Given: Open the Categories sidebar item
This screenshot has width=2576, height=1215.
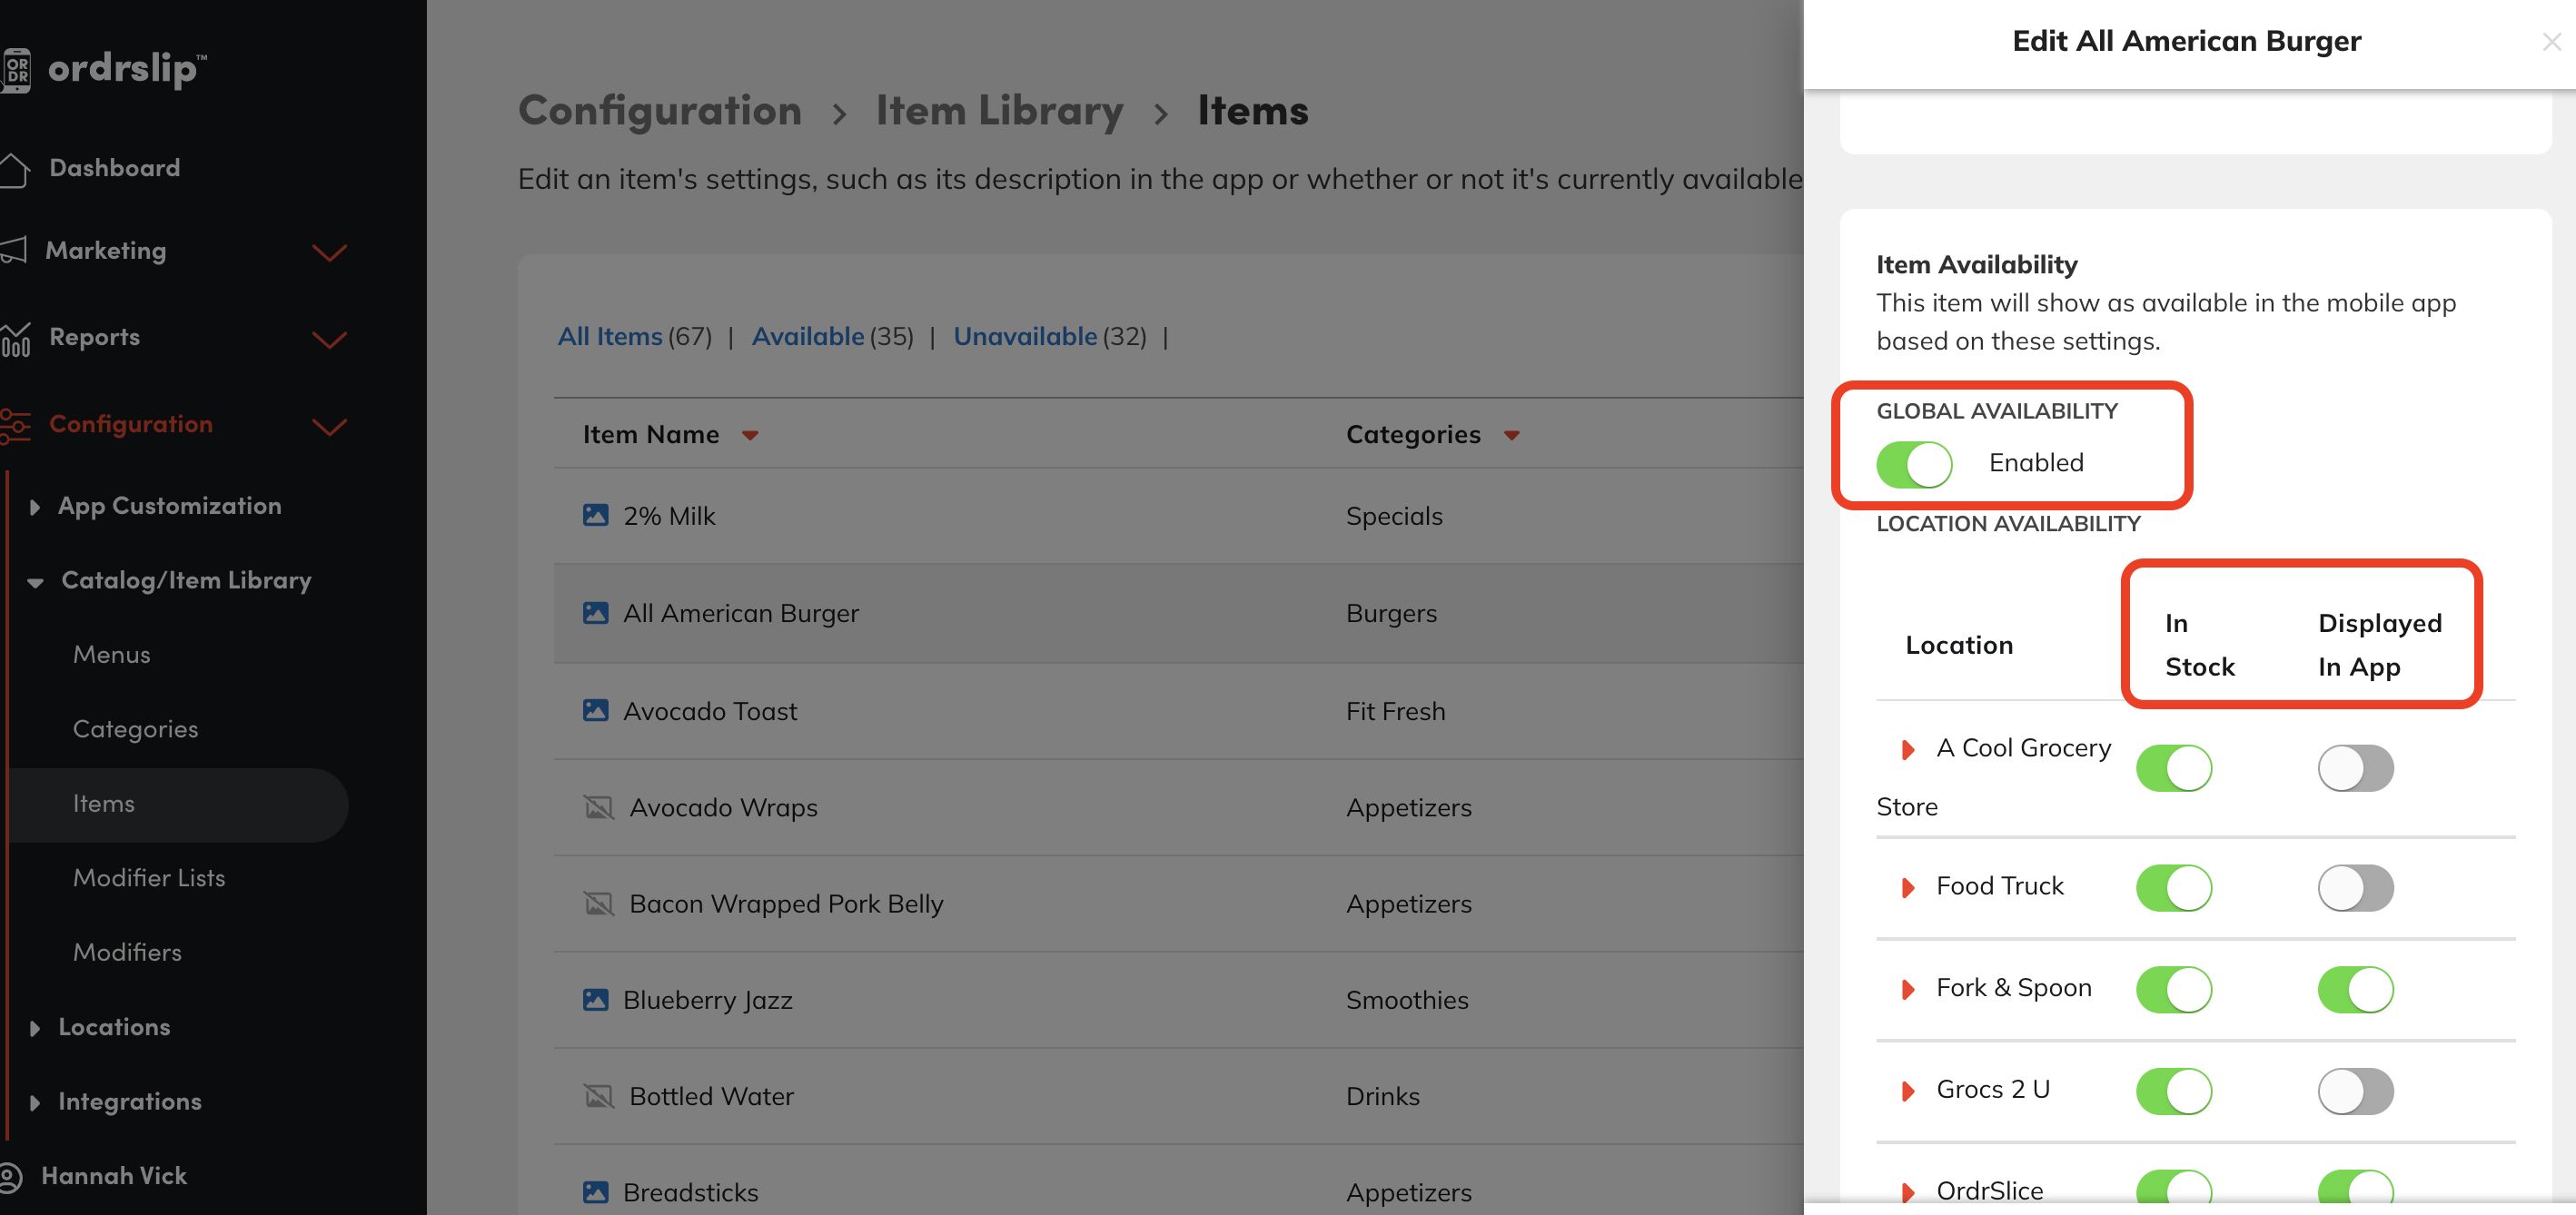Looking at the screenshot, I should click(135, 729).
